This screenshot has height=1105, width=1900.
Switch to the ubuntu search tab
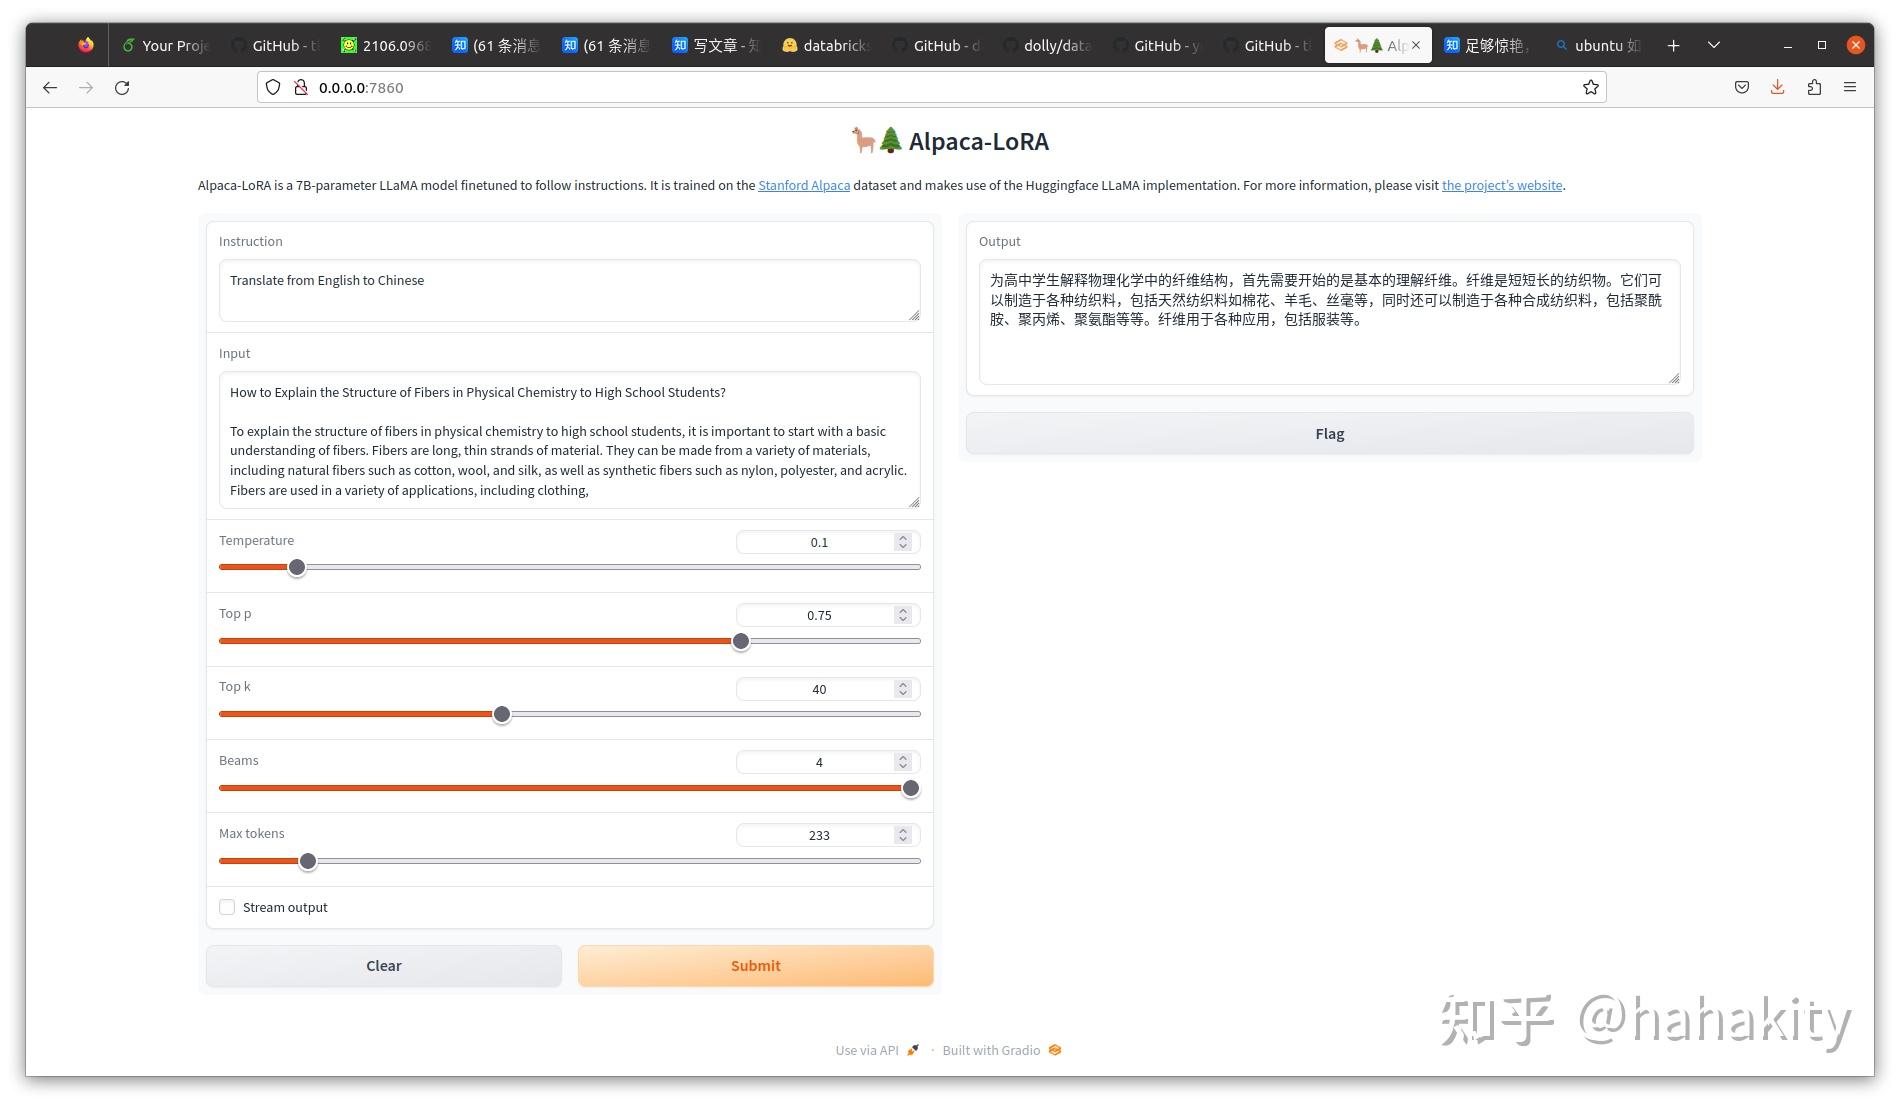1597,45
